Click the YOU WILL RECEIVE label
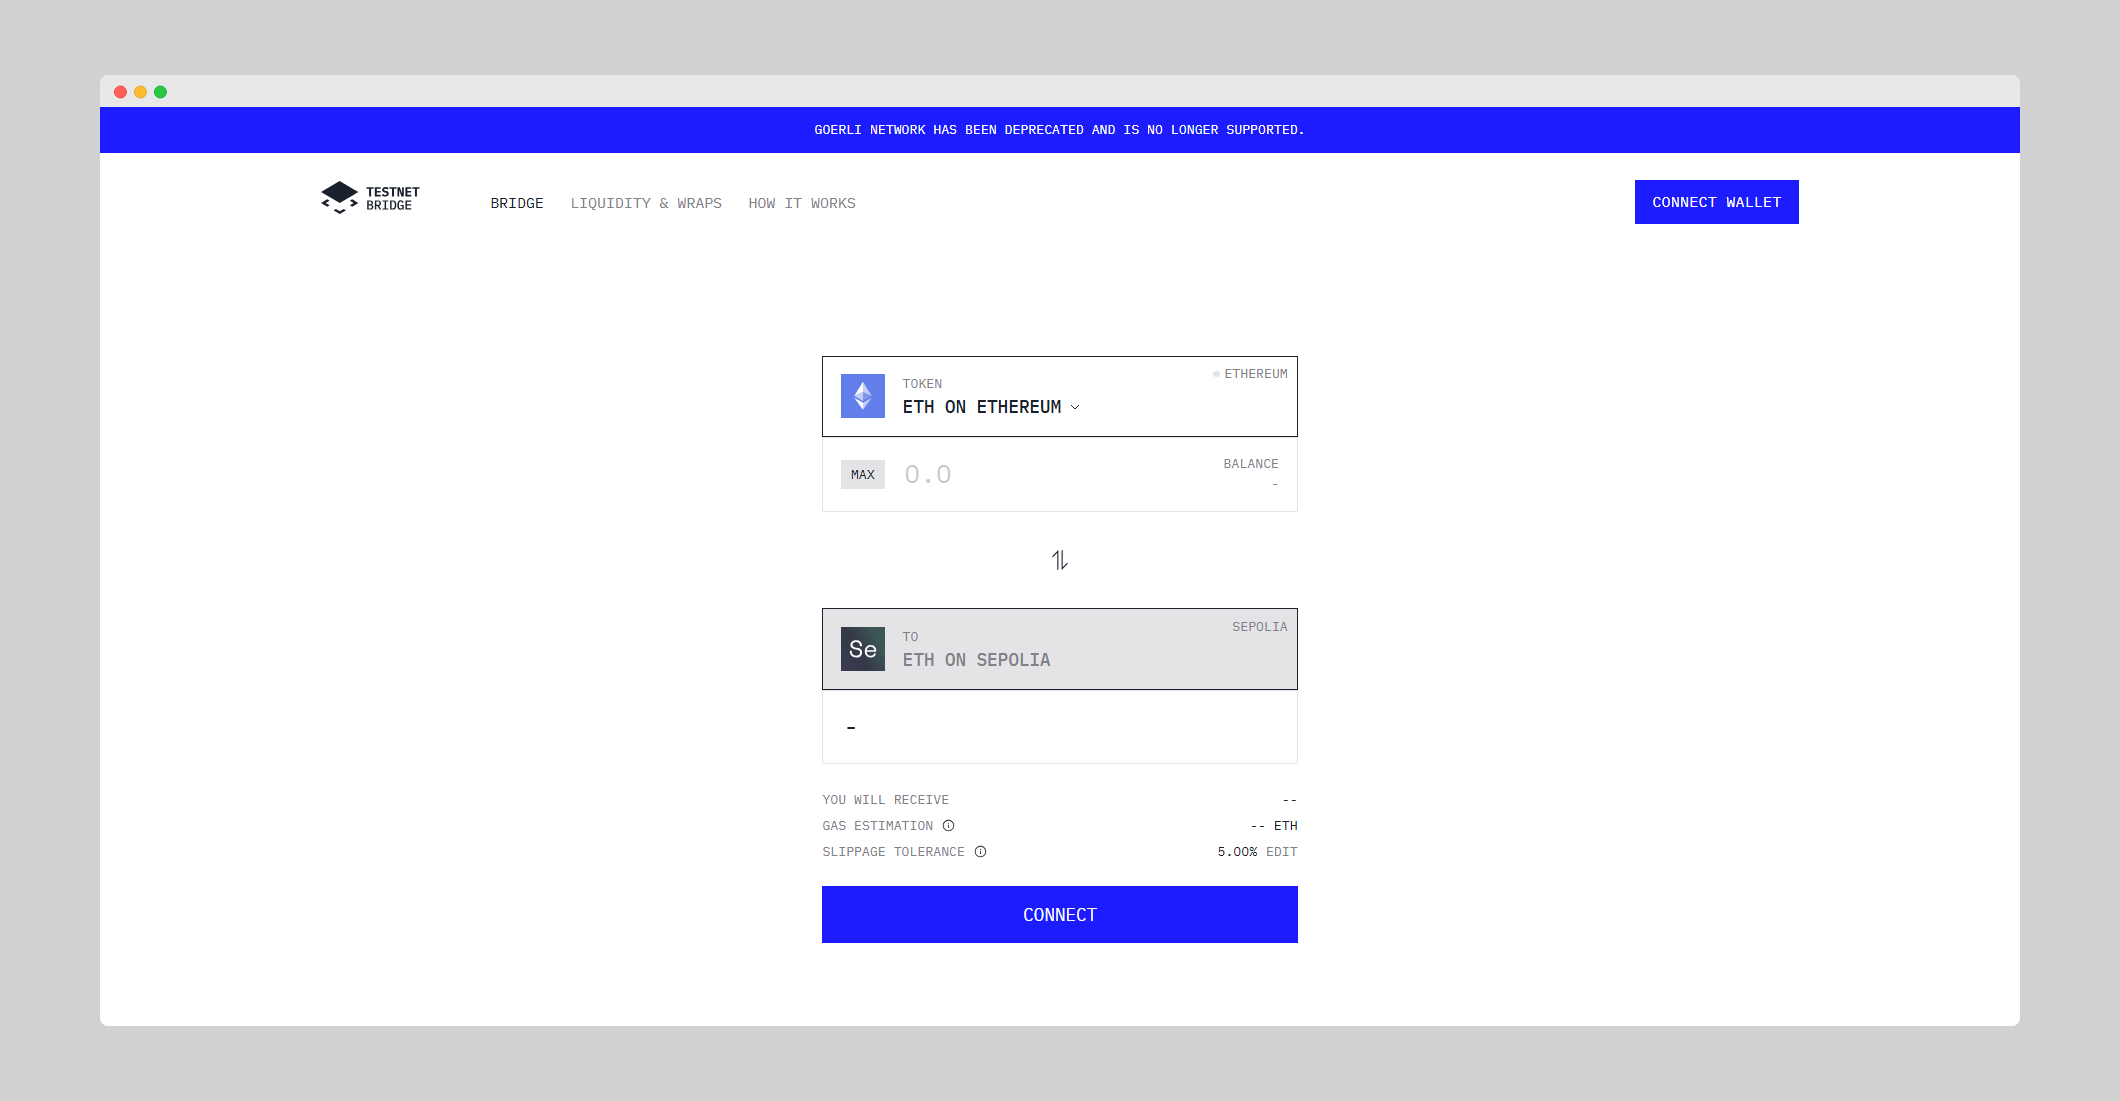Screen dimensions: 2120x1101 (x=885, y=800)
